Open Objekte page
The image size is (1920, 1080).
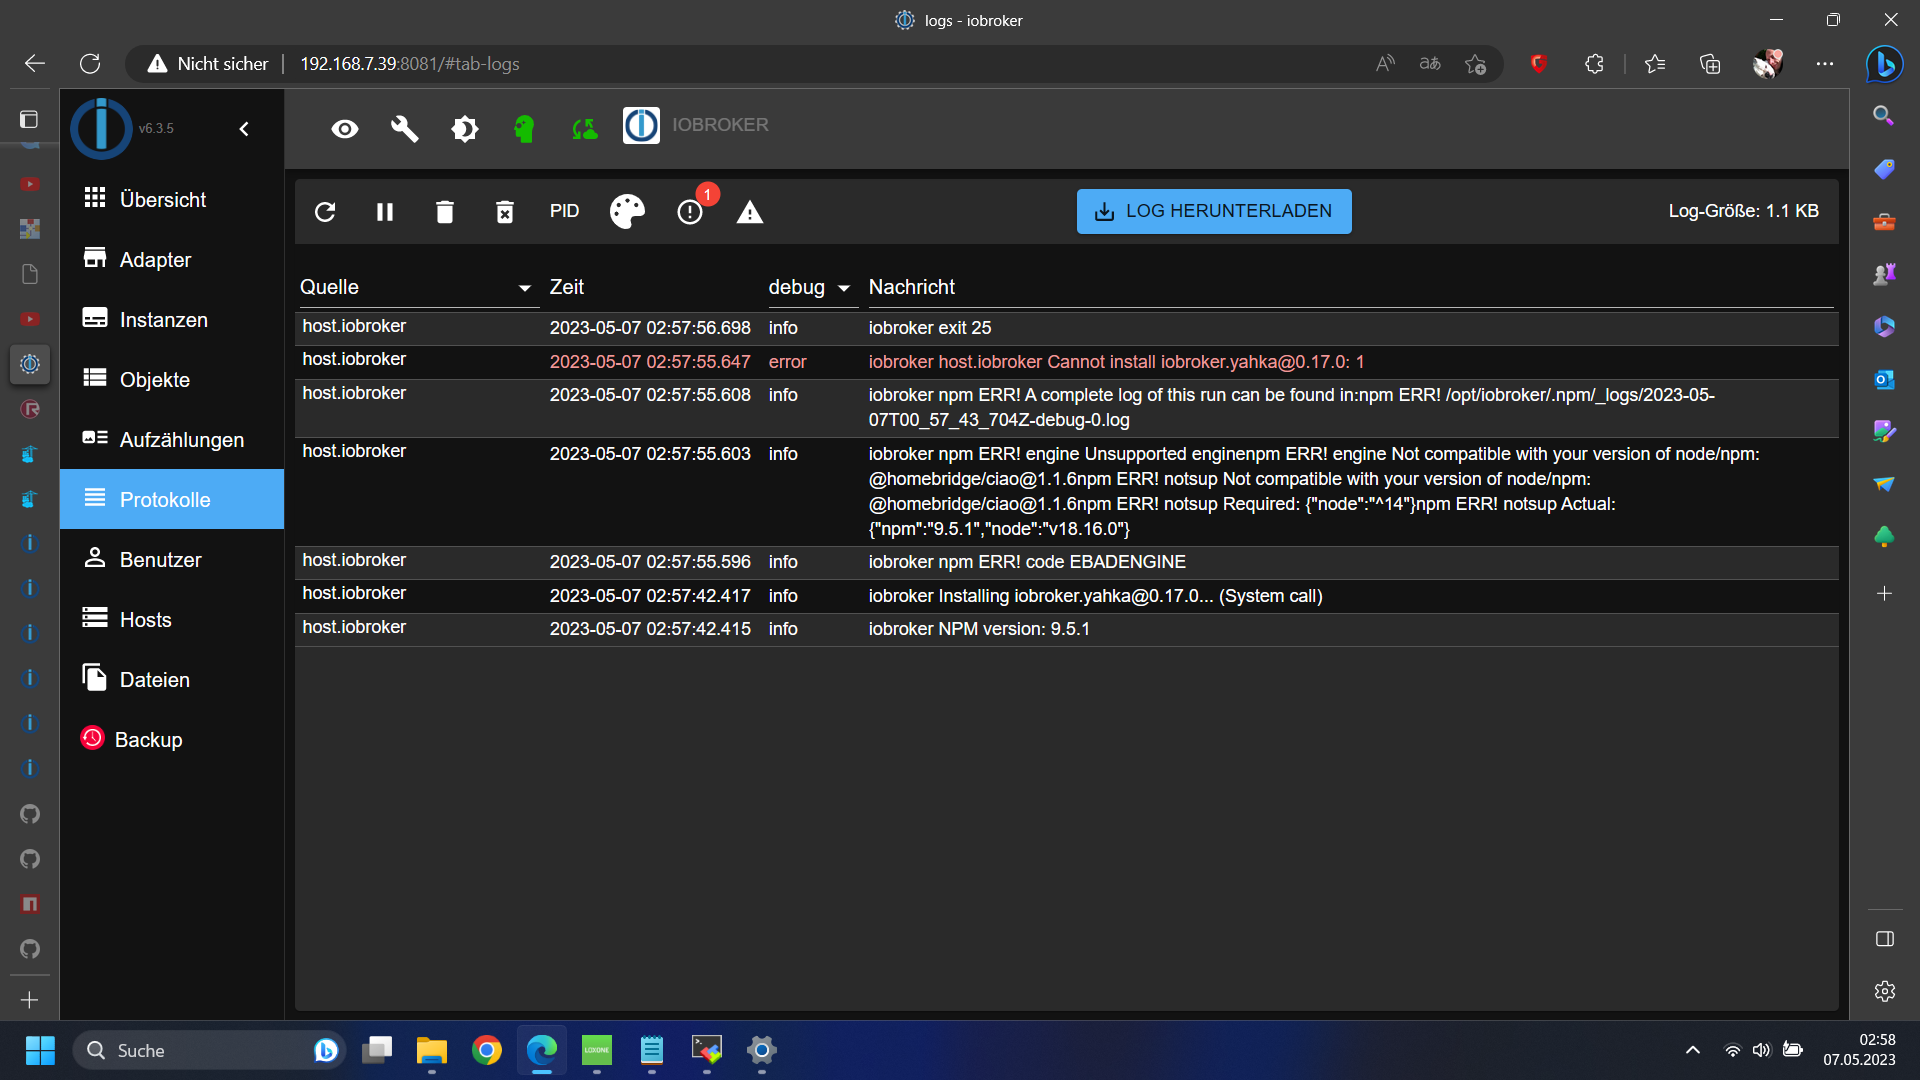pyautogui.click(x=172, y=379)
